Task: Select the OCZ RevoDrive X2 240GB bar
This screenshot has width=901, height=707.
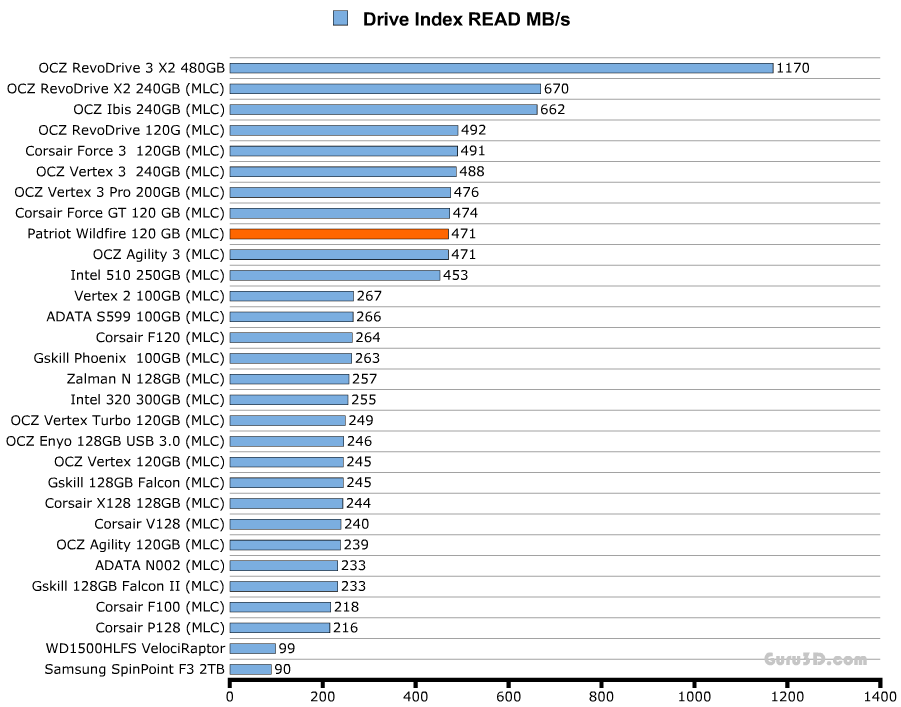Action: tap(385, 89)
